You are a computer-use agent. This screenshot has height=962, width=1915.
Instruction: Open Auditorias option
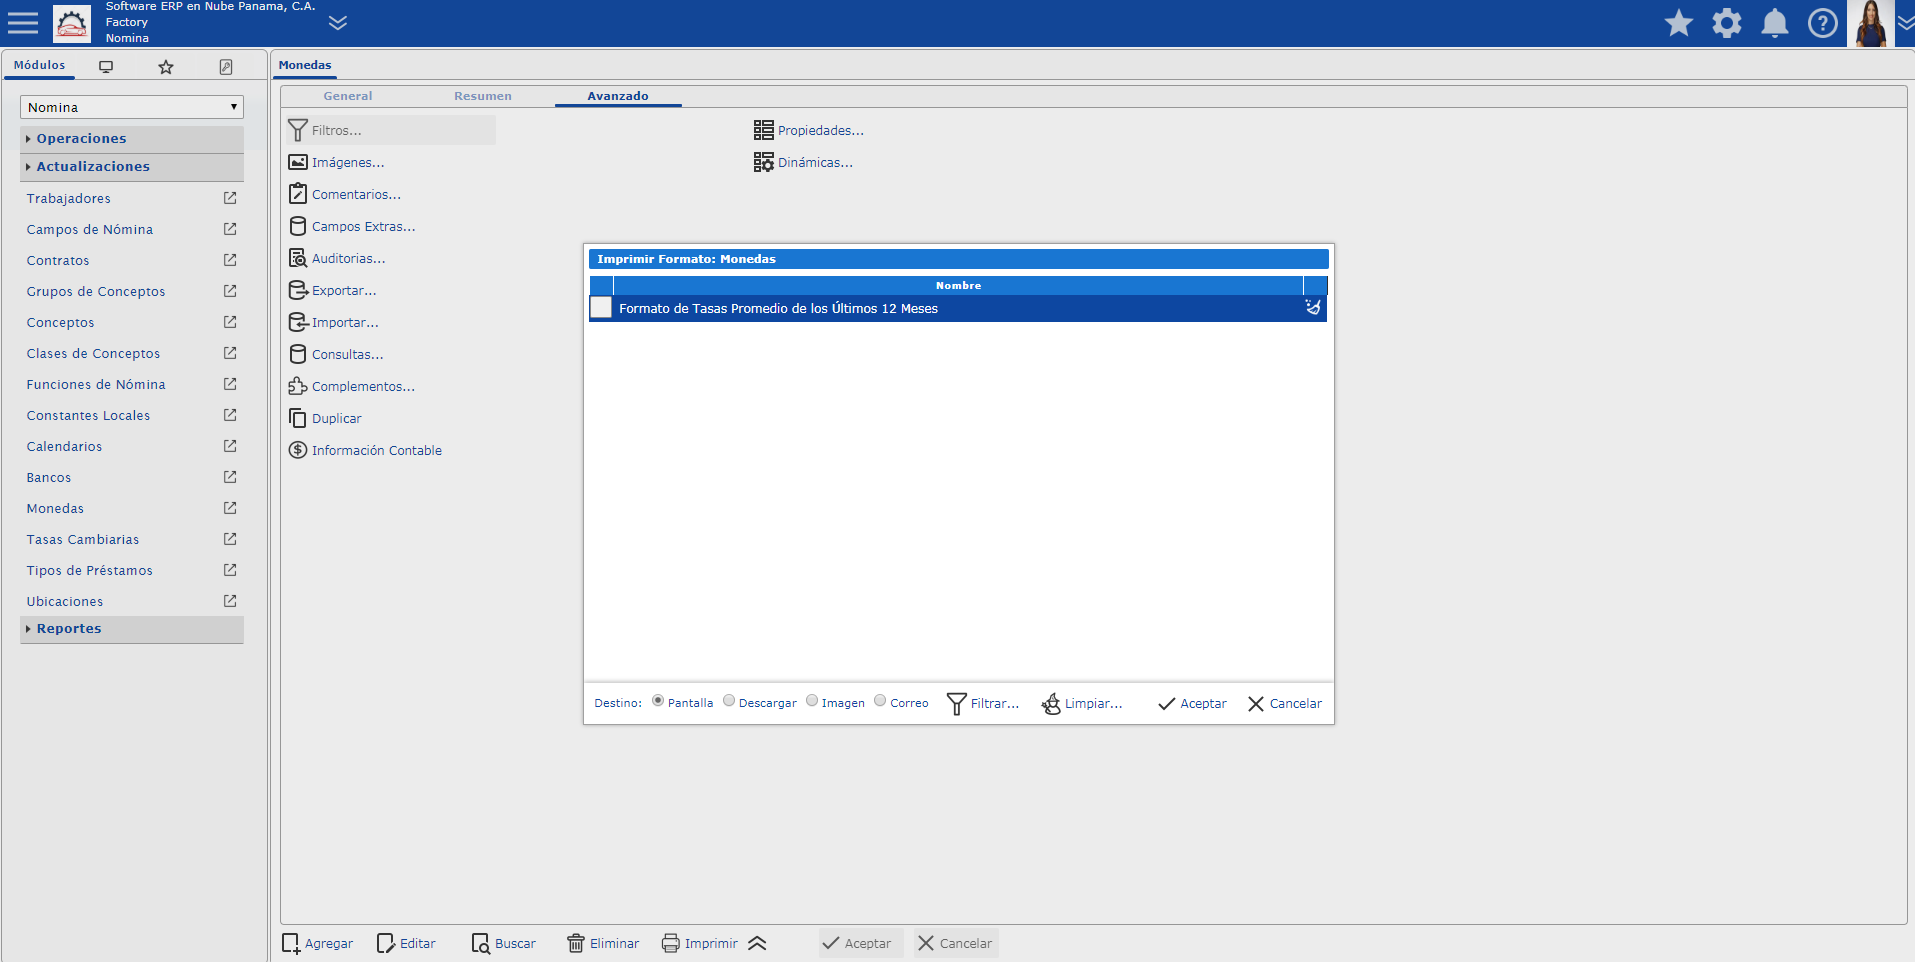(337, 259)
